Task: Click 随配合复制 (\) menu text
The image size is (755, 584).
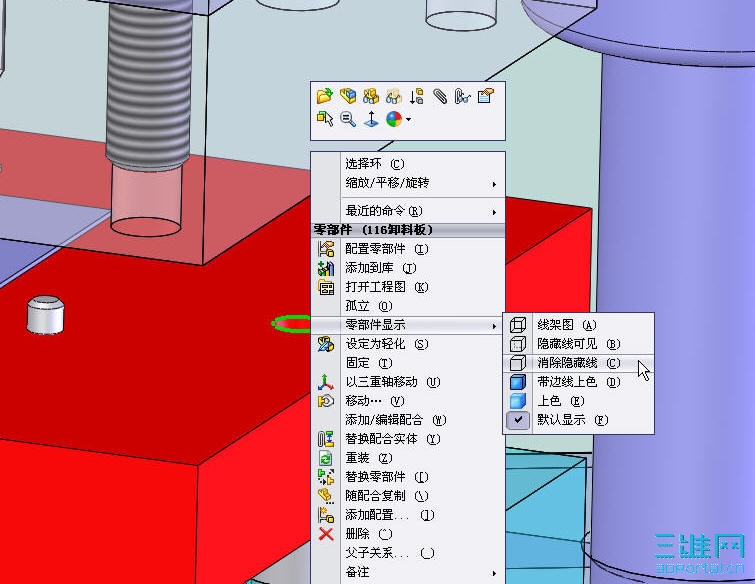Action: click(x=387, y=496)
